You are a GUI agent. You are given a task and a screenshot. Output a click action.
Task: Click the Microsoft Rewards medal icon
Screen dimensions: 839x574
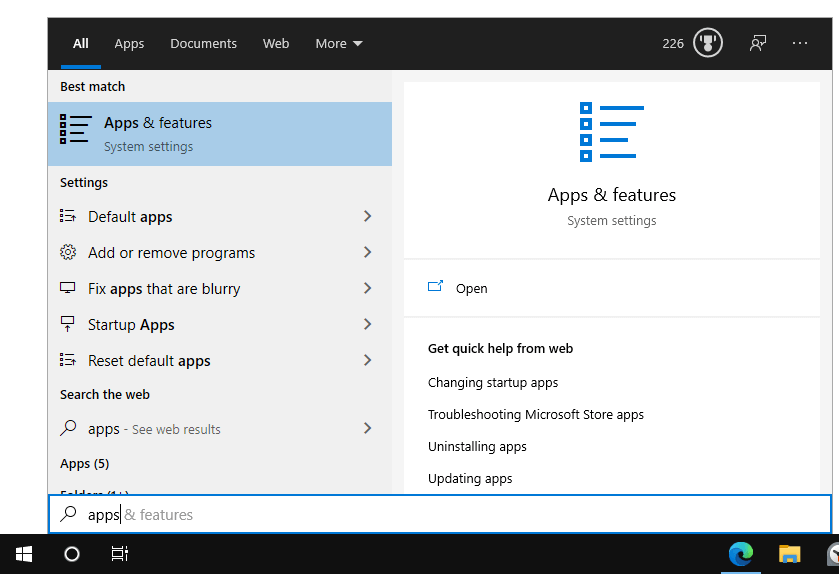707,43
